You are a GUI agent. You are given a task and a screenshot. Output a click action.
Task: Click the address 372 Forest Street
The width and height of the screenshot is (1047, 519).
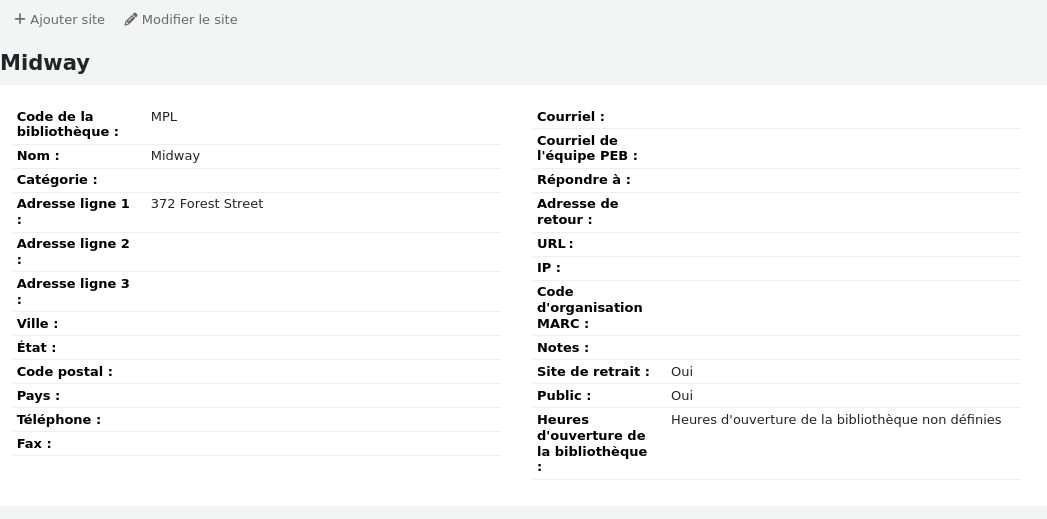207,204
